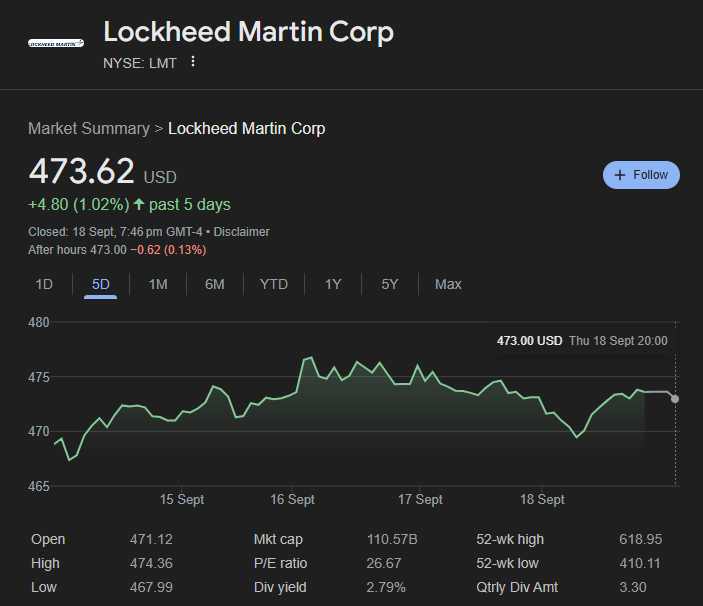Click the Qtrly Div Amt label

tap(517, 587)
